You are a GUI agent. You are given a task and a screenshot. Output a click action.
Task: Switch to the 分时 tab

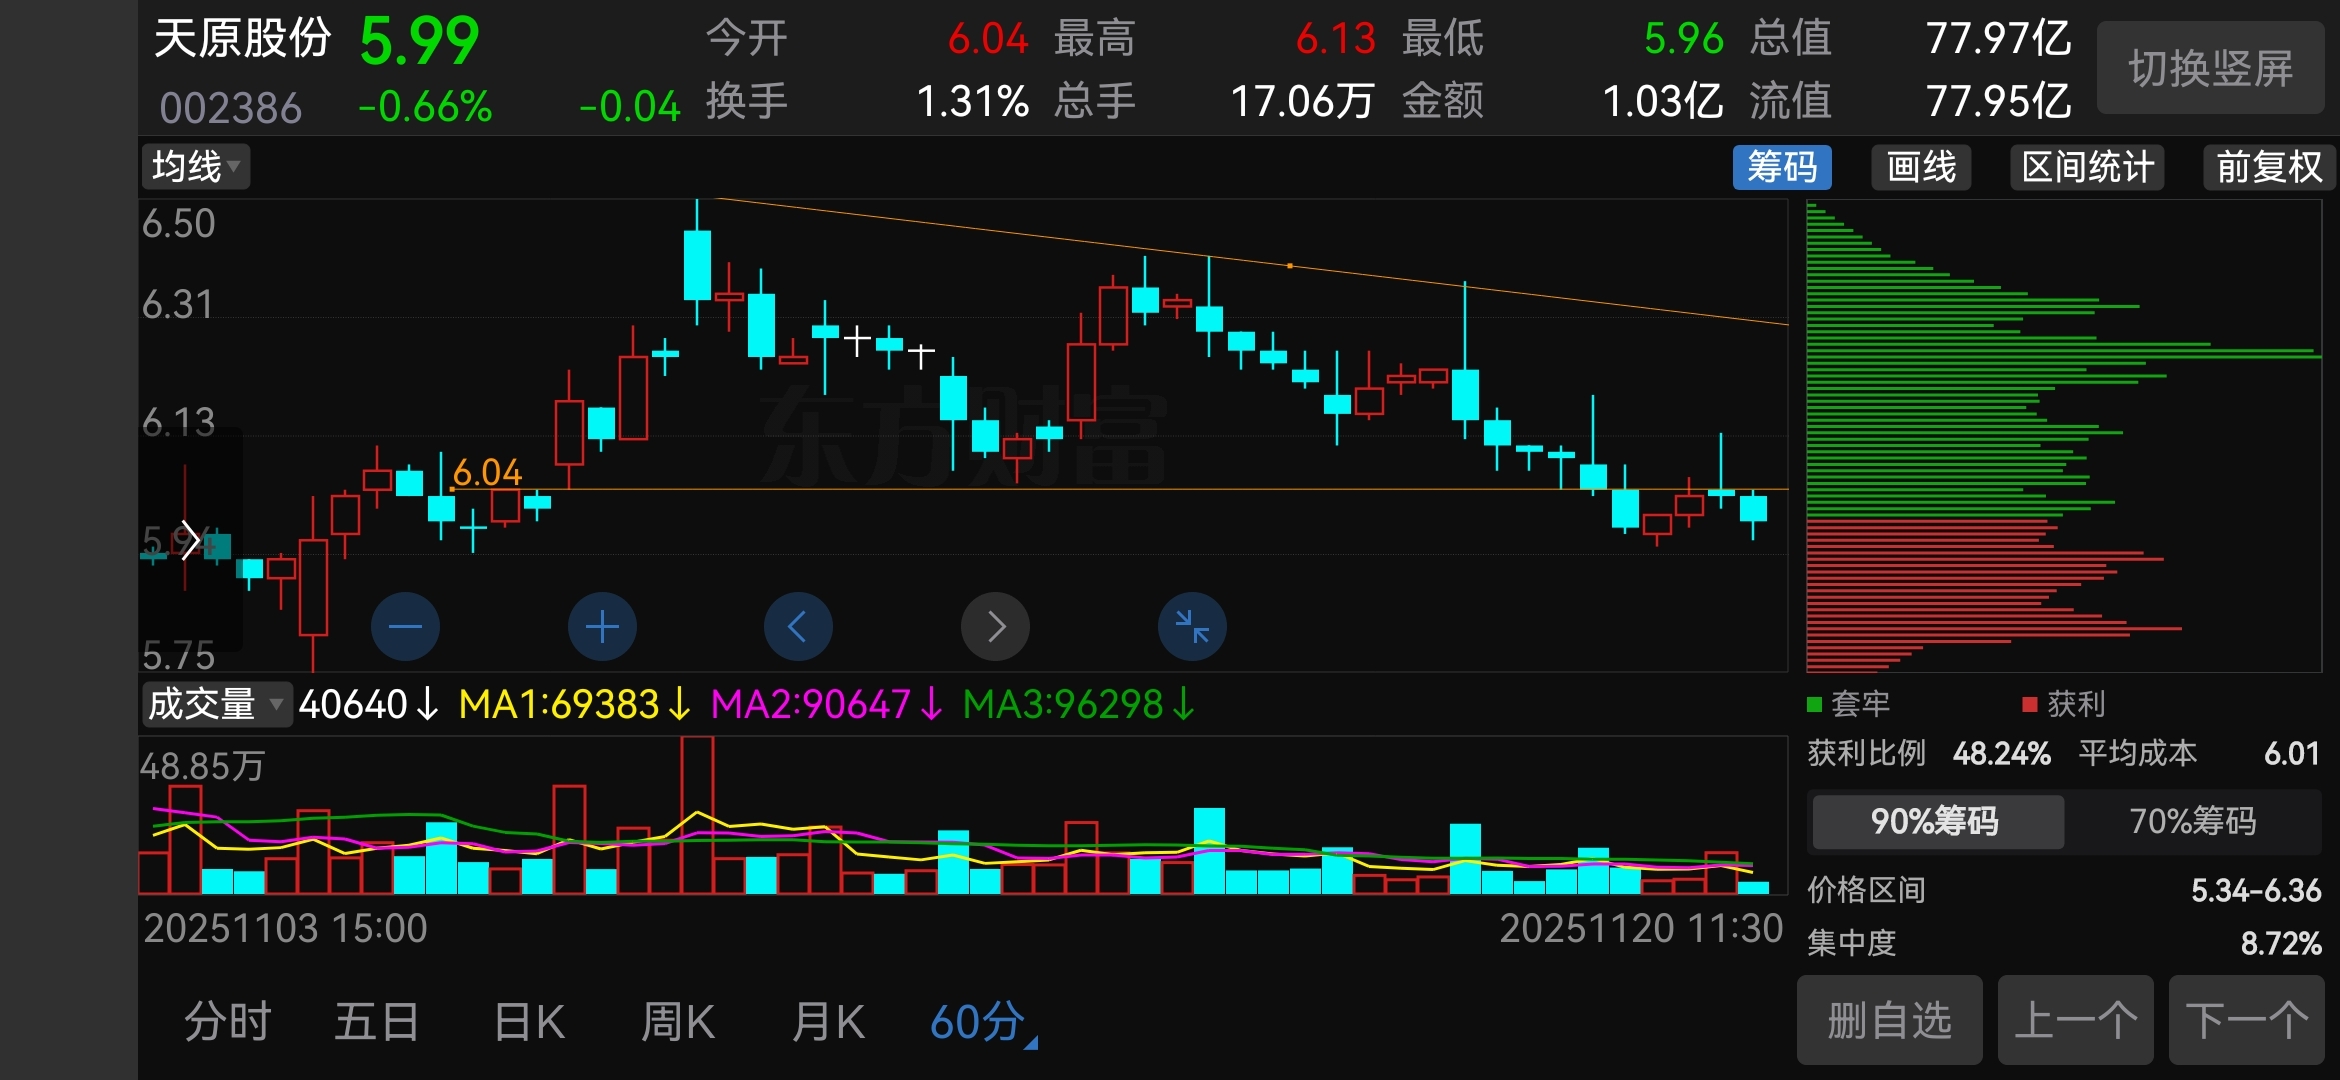(x=228, y=1022)
